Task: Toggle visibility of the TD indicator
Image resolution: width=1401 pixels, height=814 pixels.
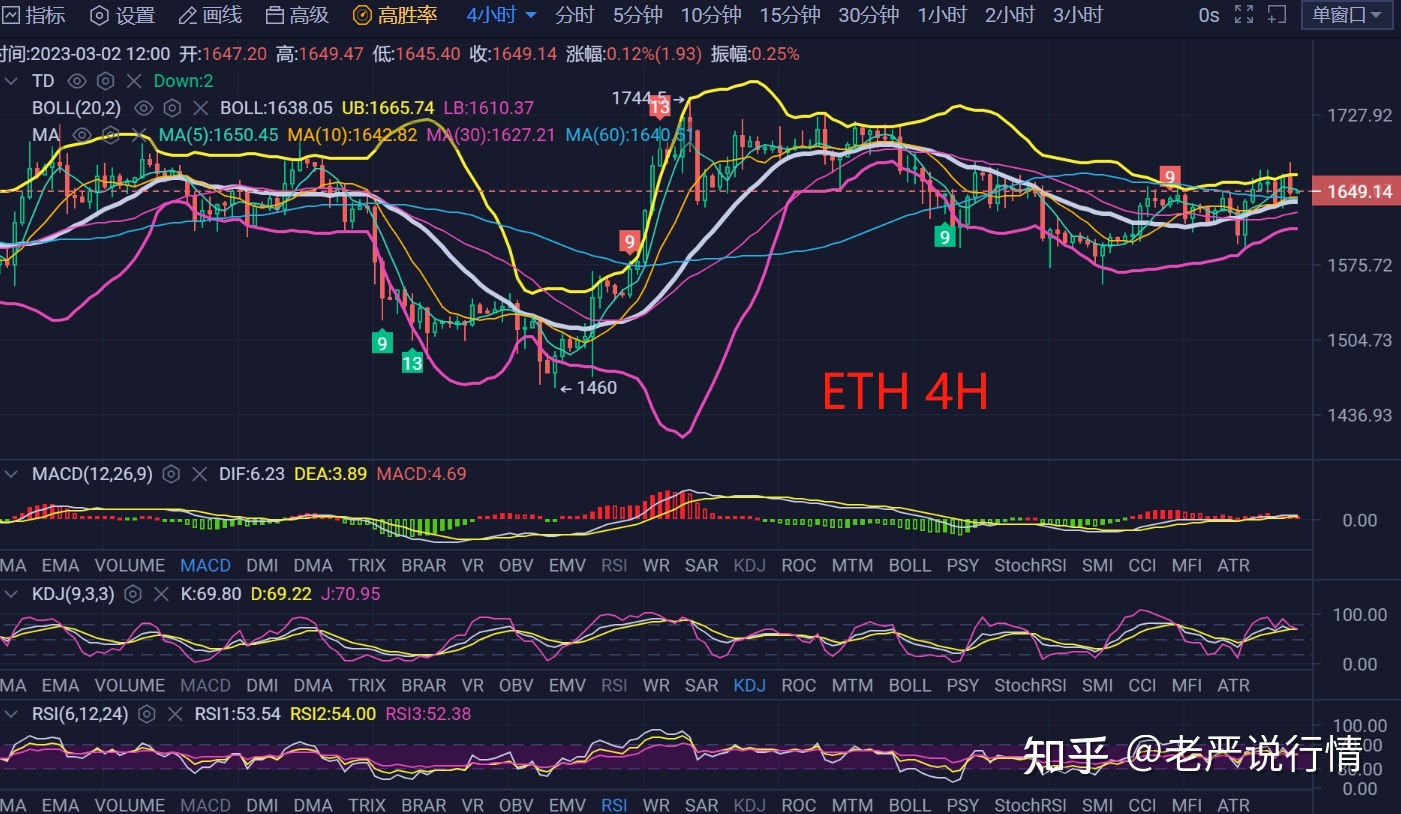Action: pyautogui.click(x=77, y=80)
